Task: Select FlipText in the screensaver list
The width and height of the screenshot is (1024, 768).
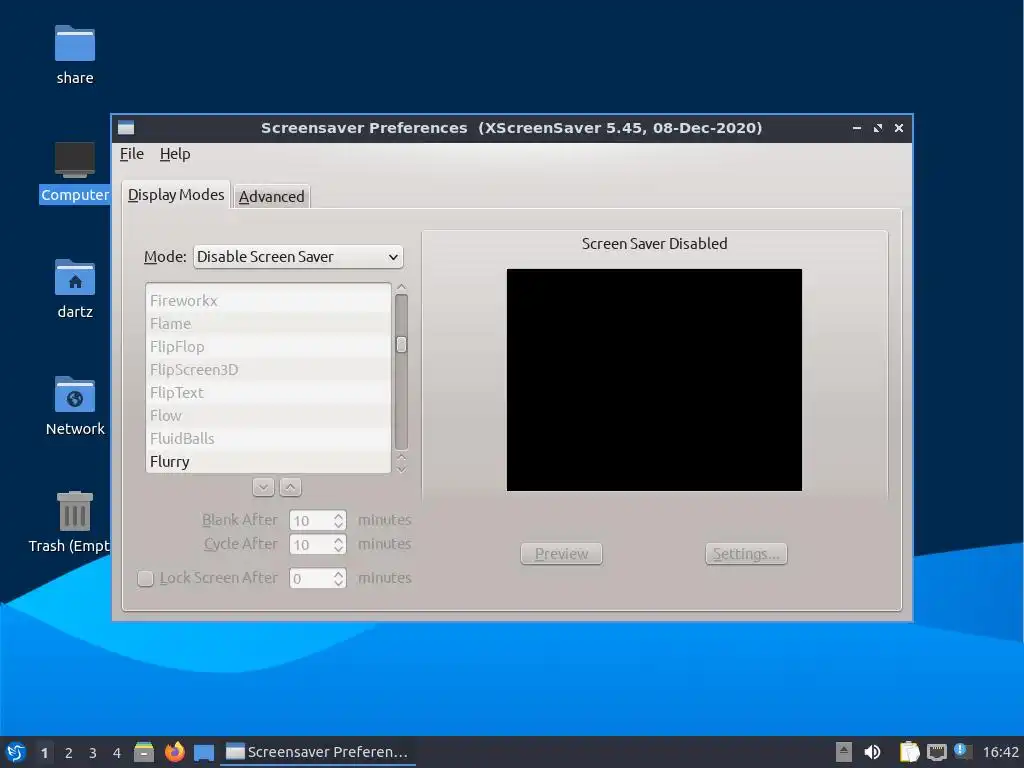Action: click(x=268, y=392)
